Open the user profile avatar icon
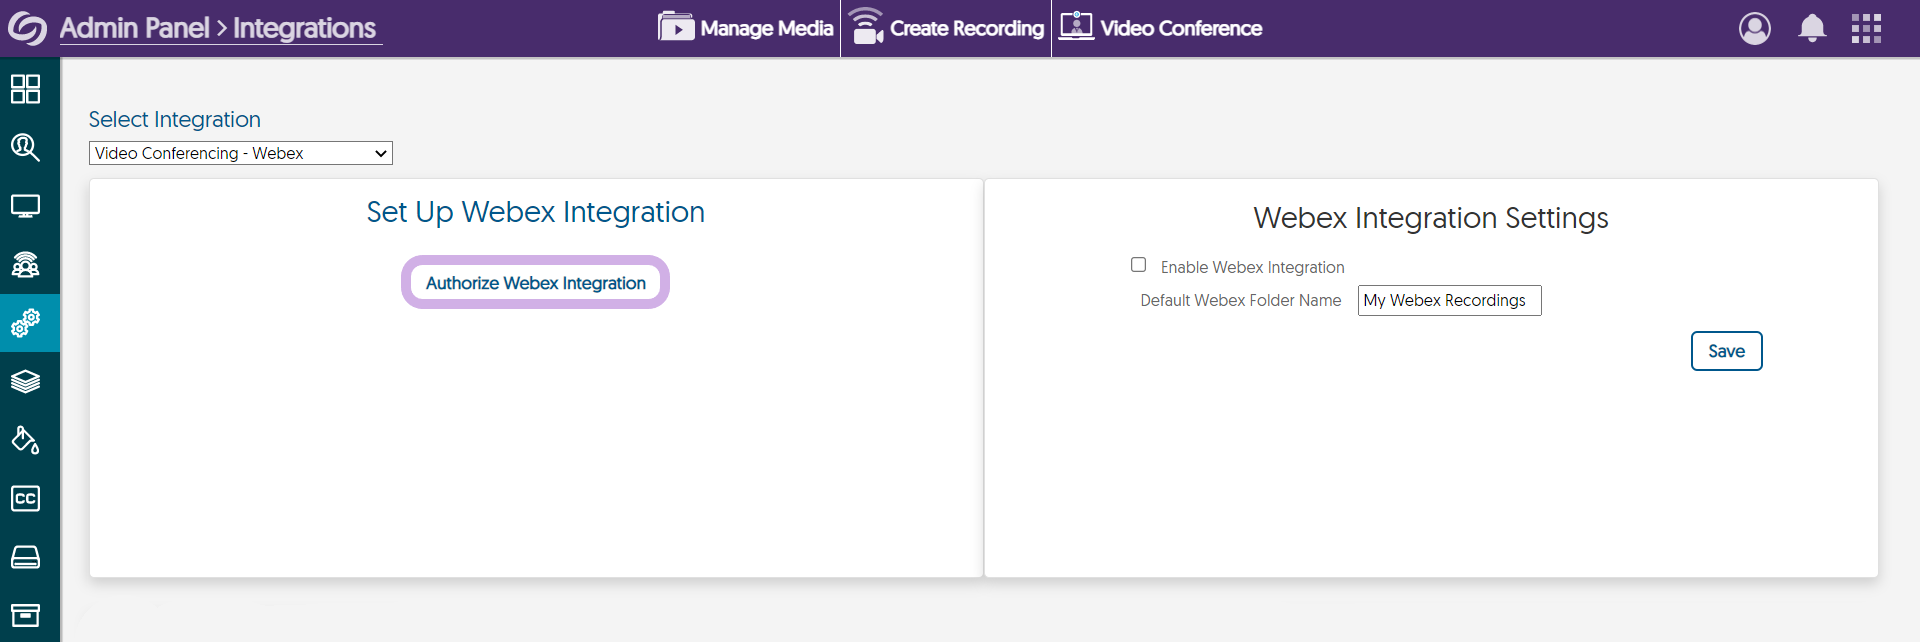 tap(1754, 28)
